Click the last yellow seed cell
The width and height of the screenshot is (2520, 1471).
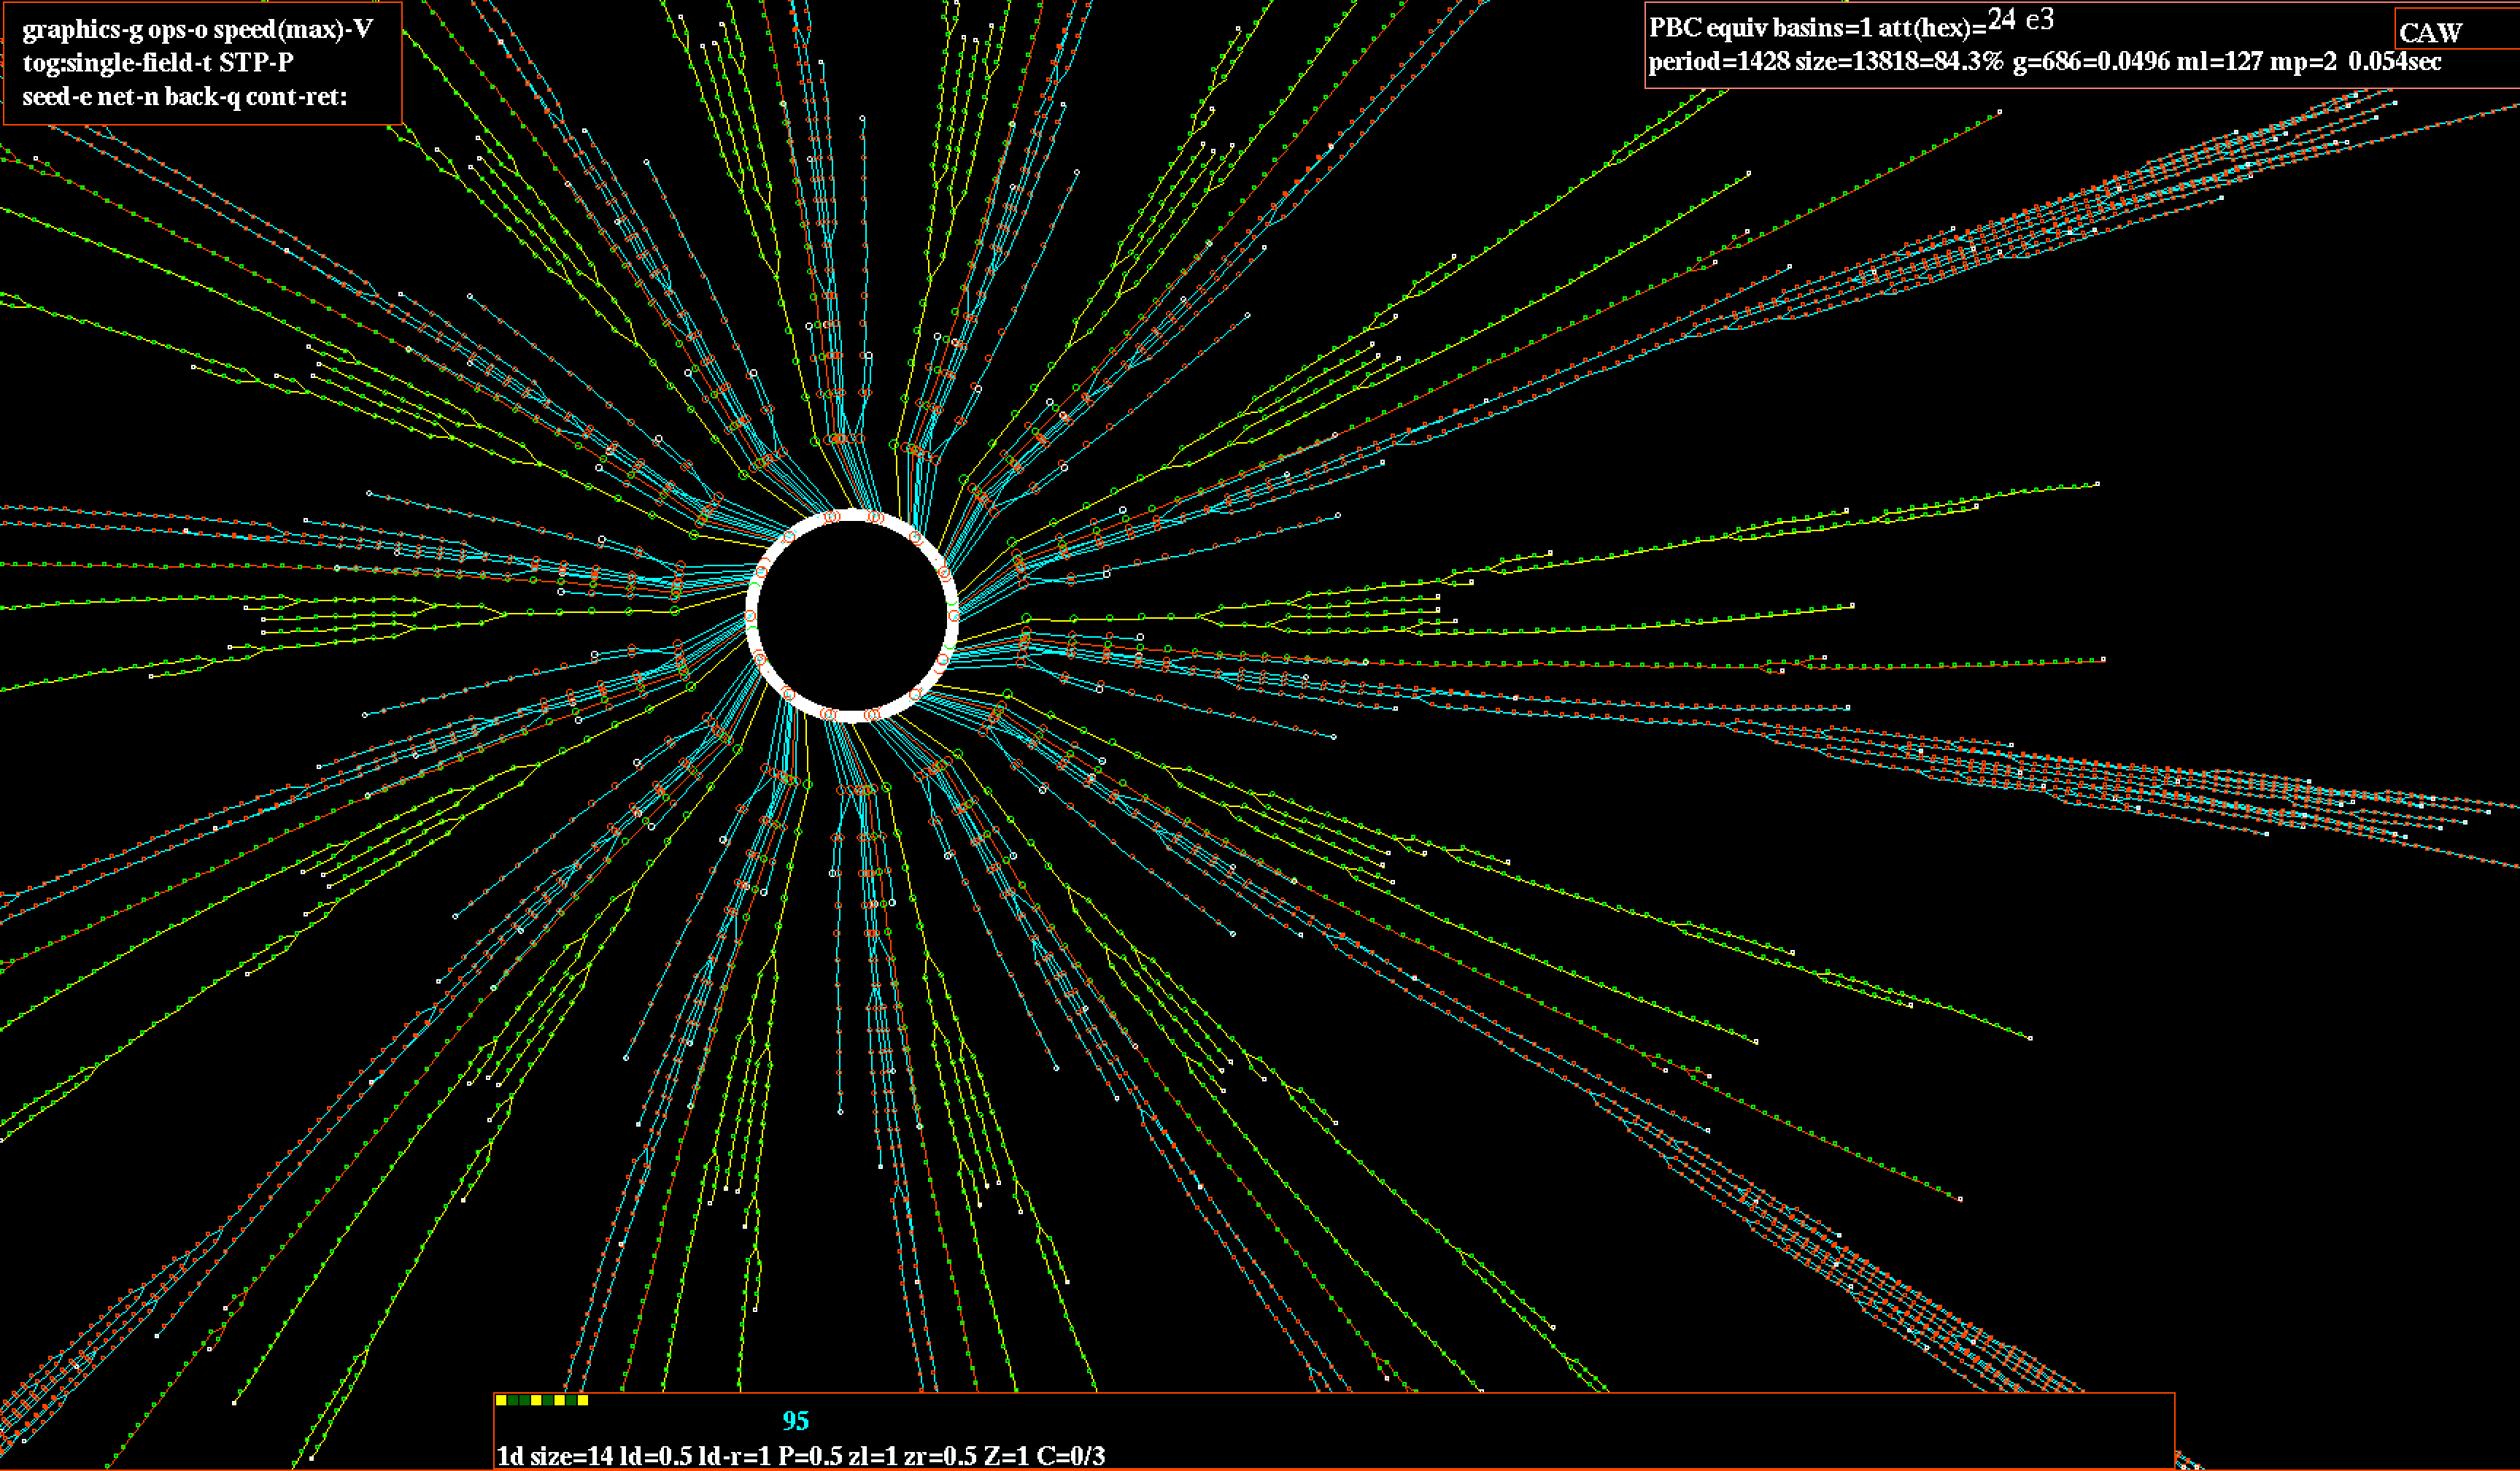(583, 1401)
